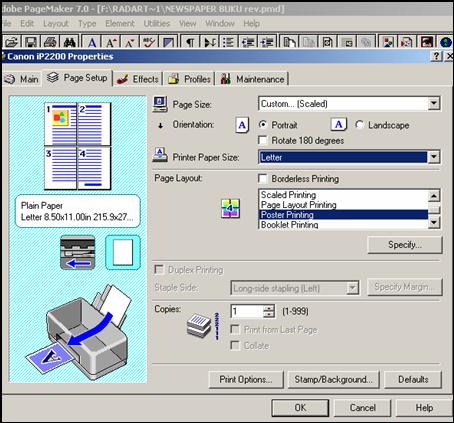The height and width of the screenshot is (423, 454).
Task: Open the Effects tab
Action: pyautogui.click(x=138, y=79)
